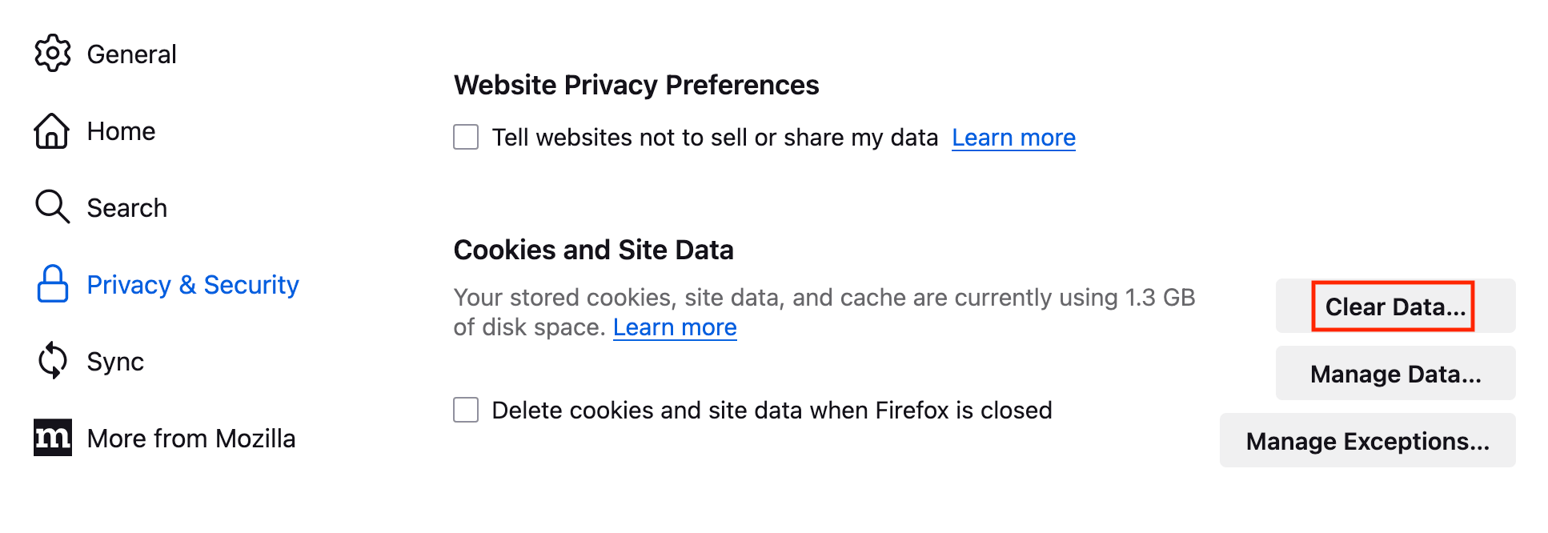This screenshot has width=1548, height=533.
Task: Click the padlock icon for Privacy & Security
Action: pos(52,285)
